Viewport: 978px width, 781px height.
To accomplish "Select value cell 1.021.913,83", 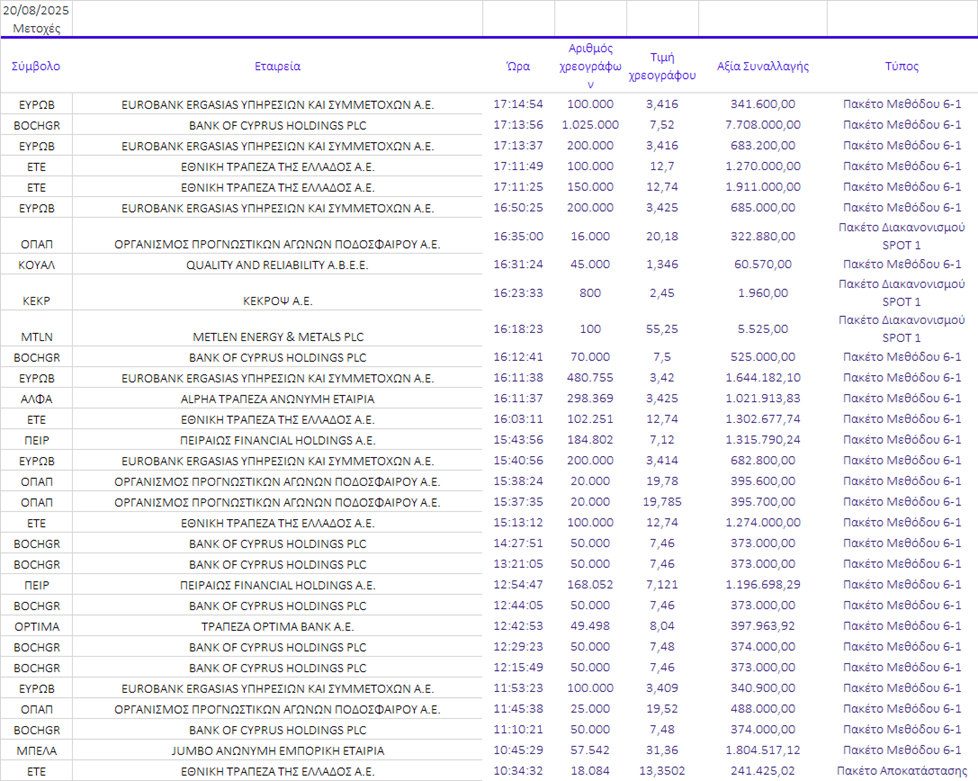I will [763, 398].
